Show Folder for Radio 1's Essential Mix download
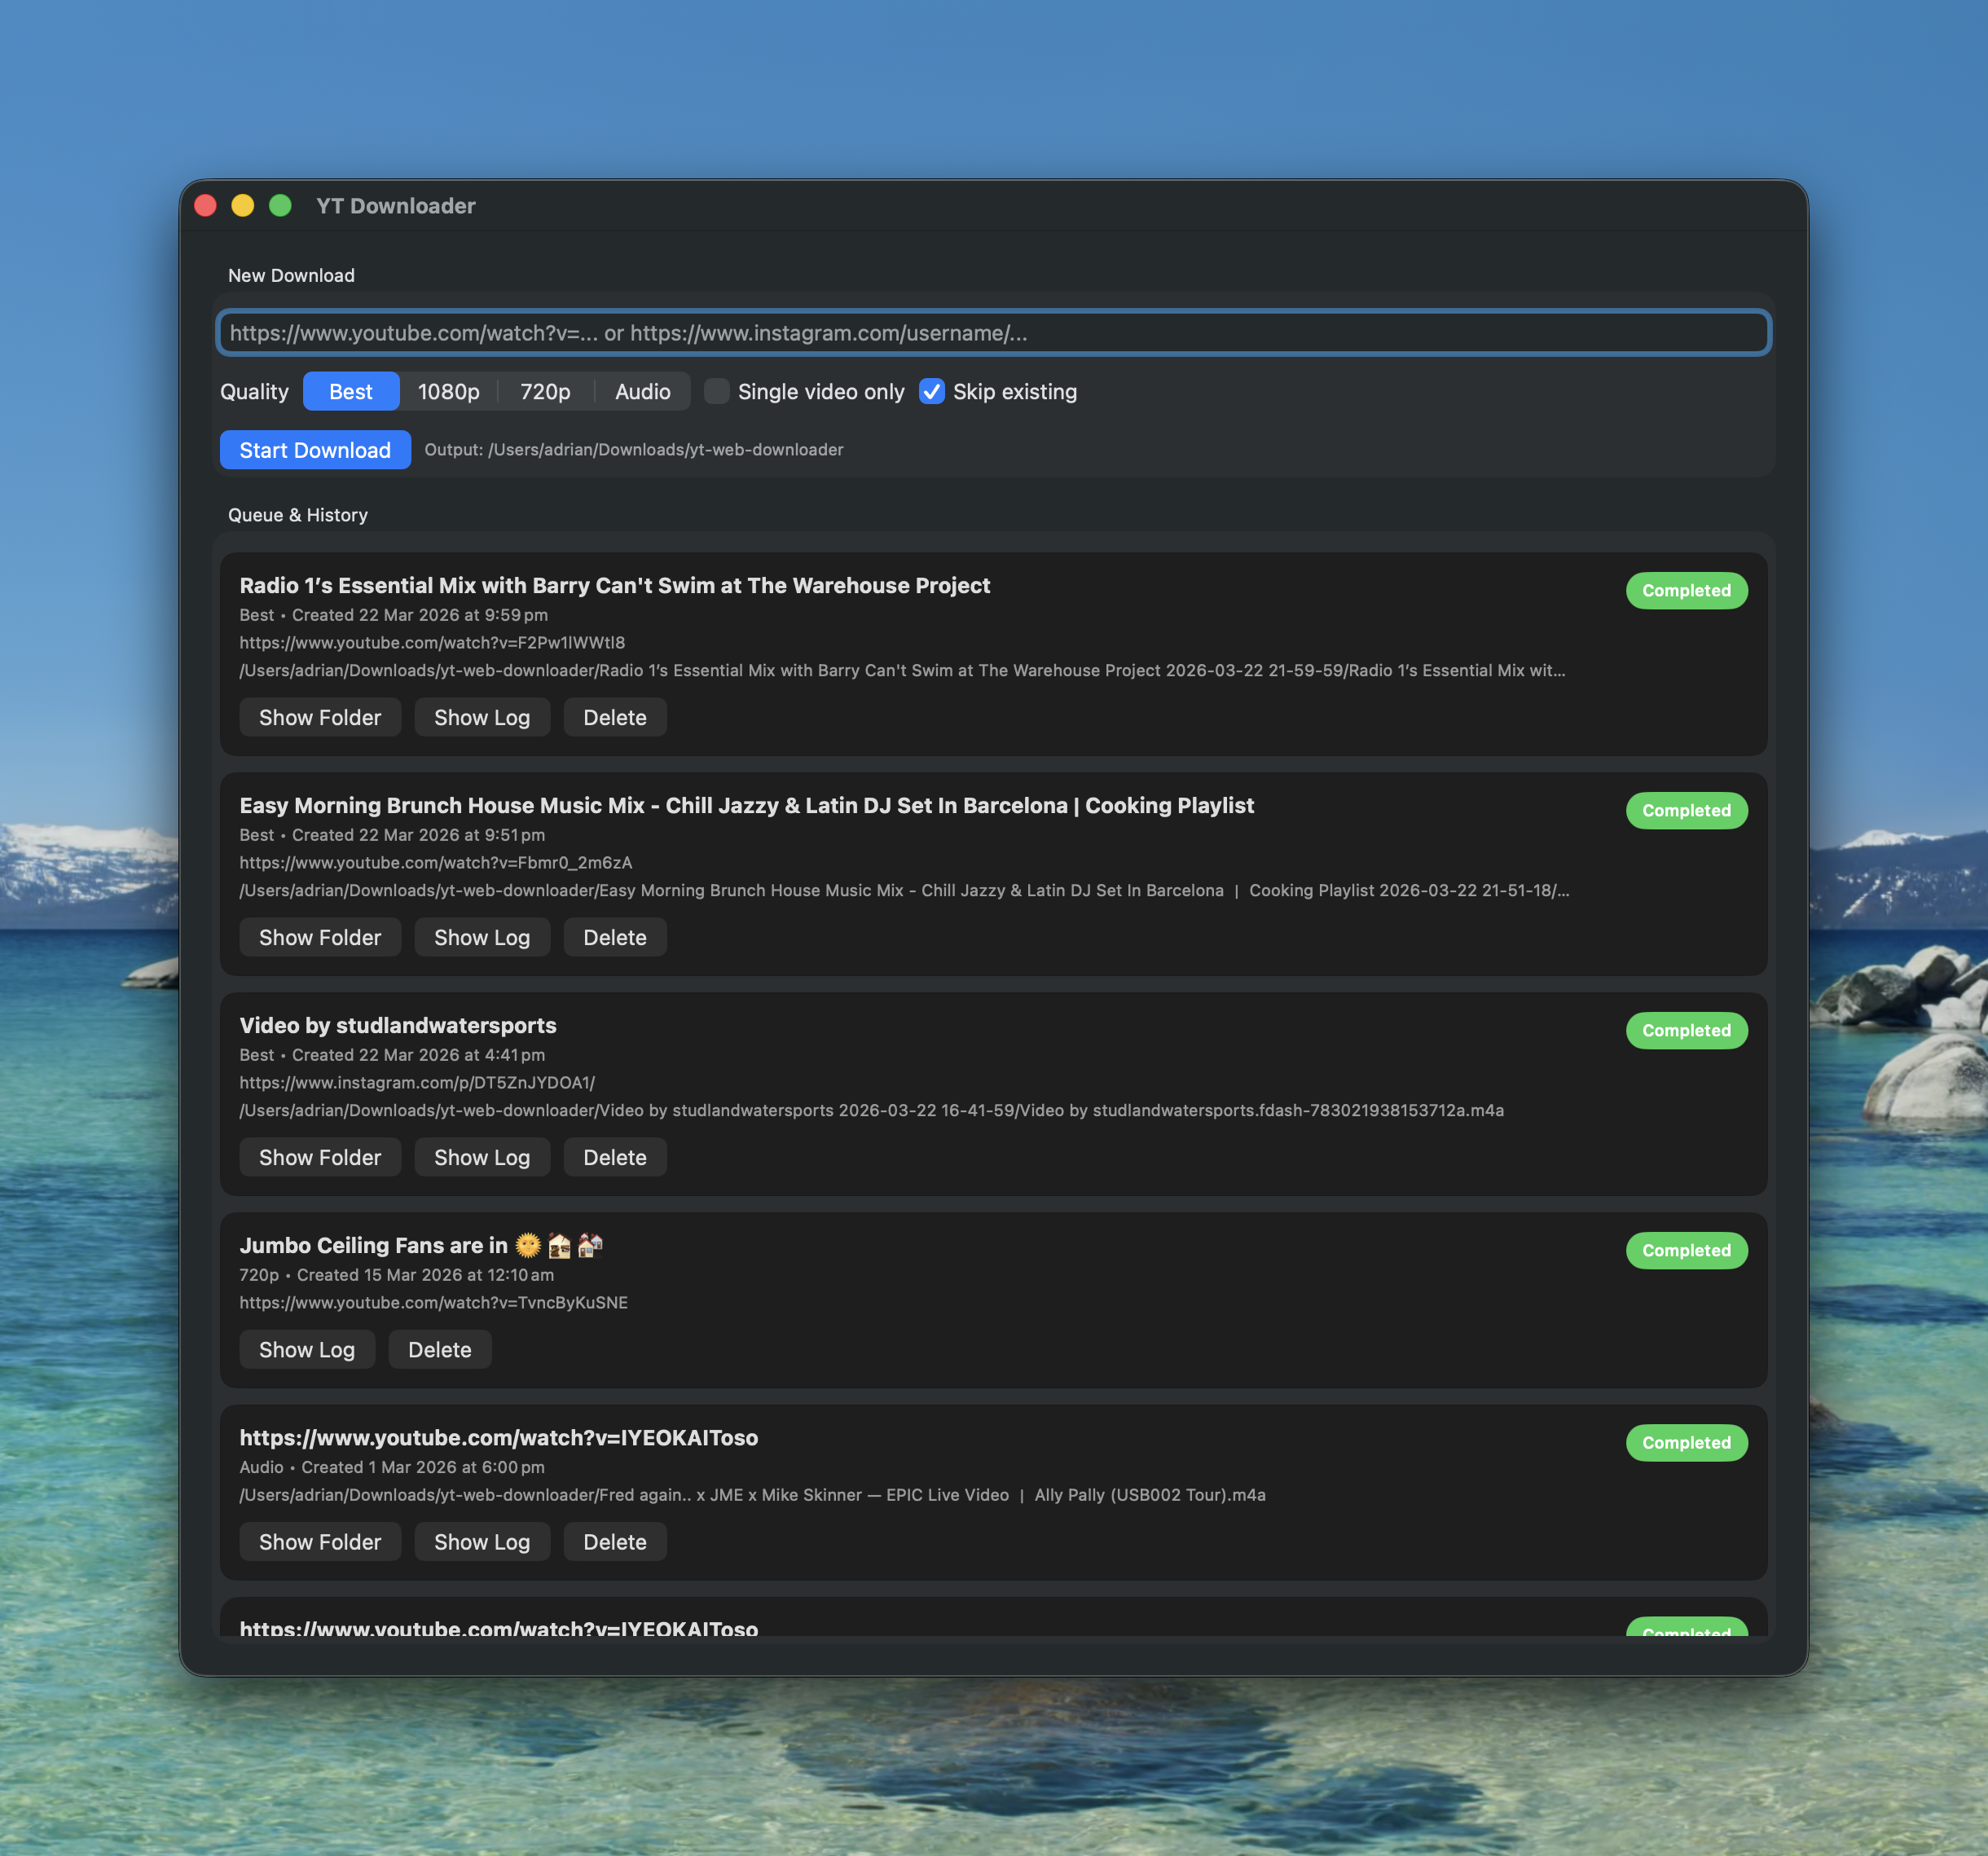 [x=320, y=717]
